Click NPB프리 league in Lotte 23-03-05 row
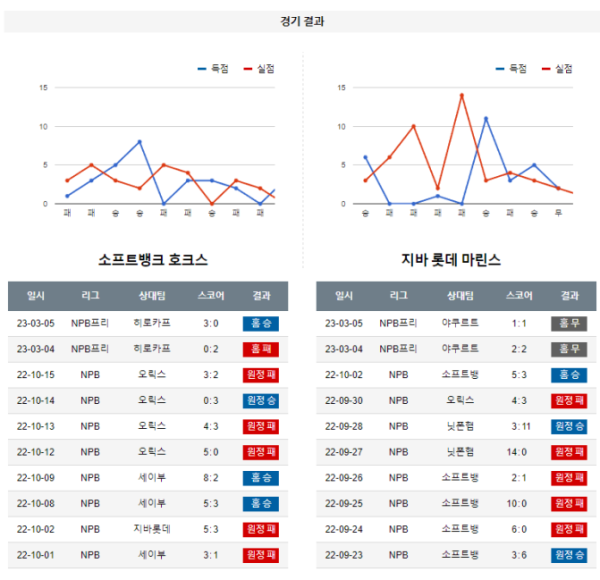The height and width of the screenshot is (580, 600). (398, 323)
